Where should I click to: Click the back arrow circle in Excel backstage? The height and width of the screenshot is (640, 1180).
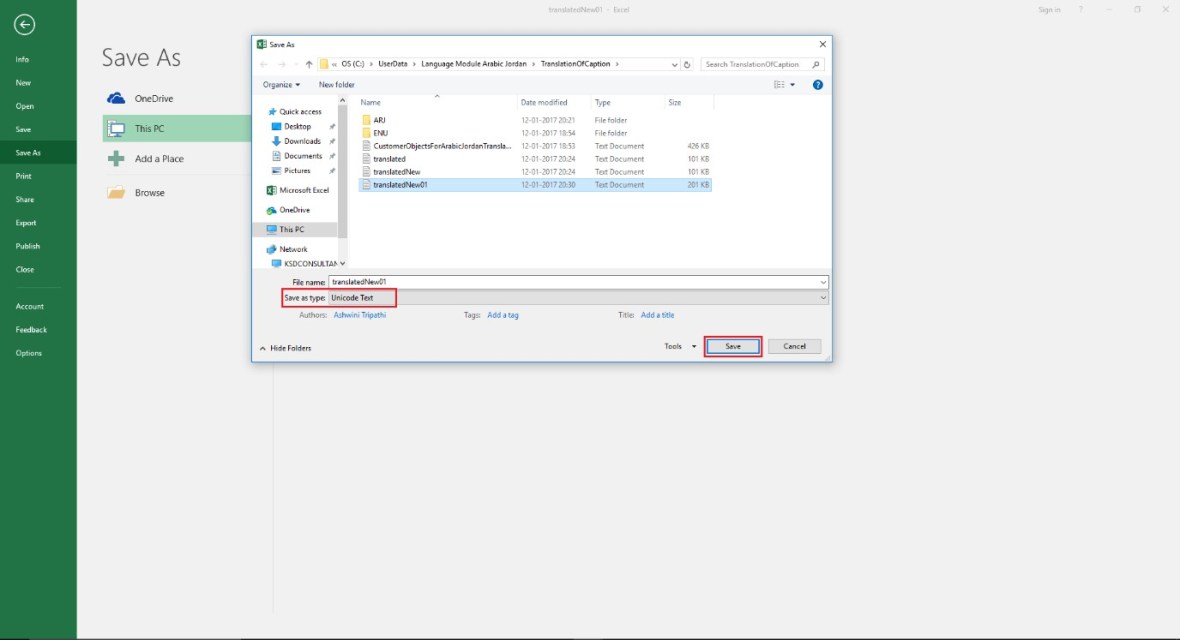click(x=25, y=25)
